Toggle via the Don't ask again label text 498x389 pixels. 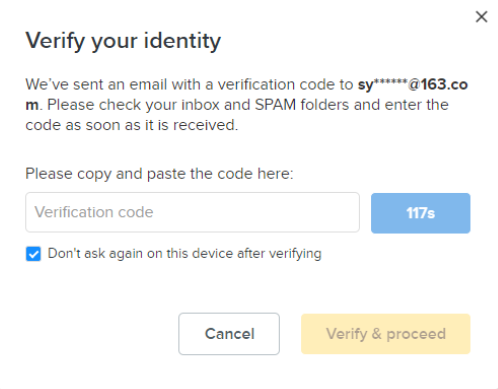click(x=184, y=254)
